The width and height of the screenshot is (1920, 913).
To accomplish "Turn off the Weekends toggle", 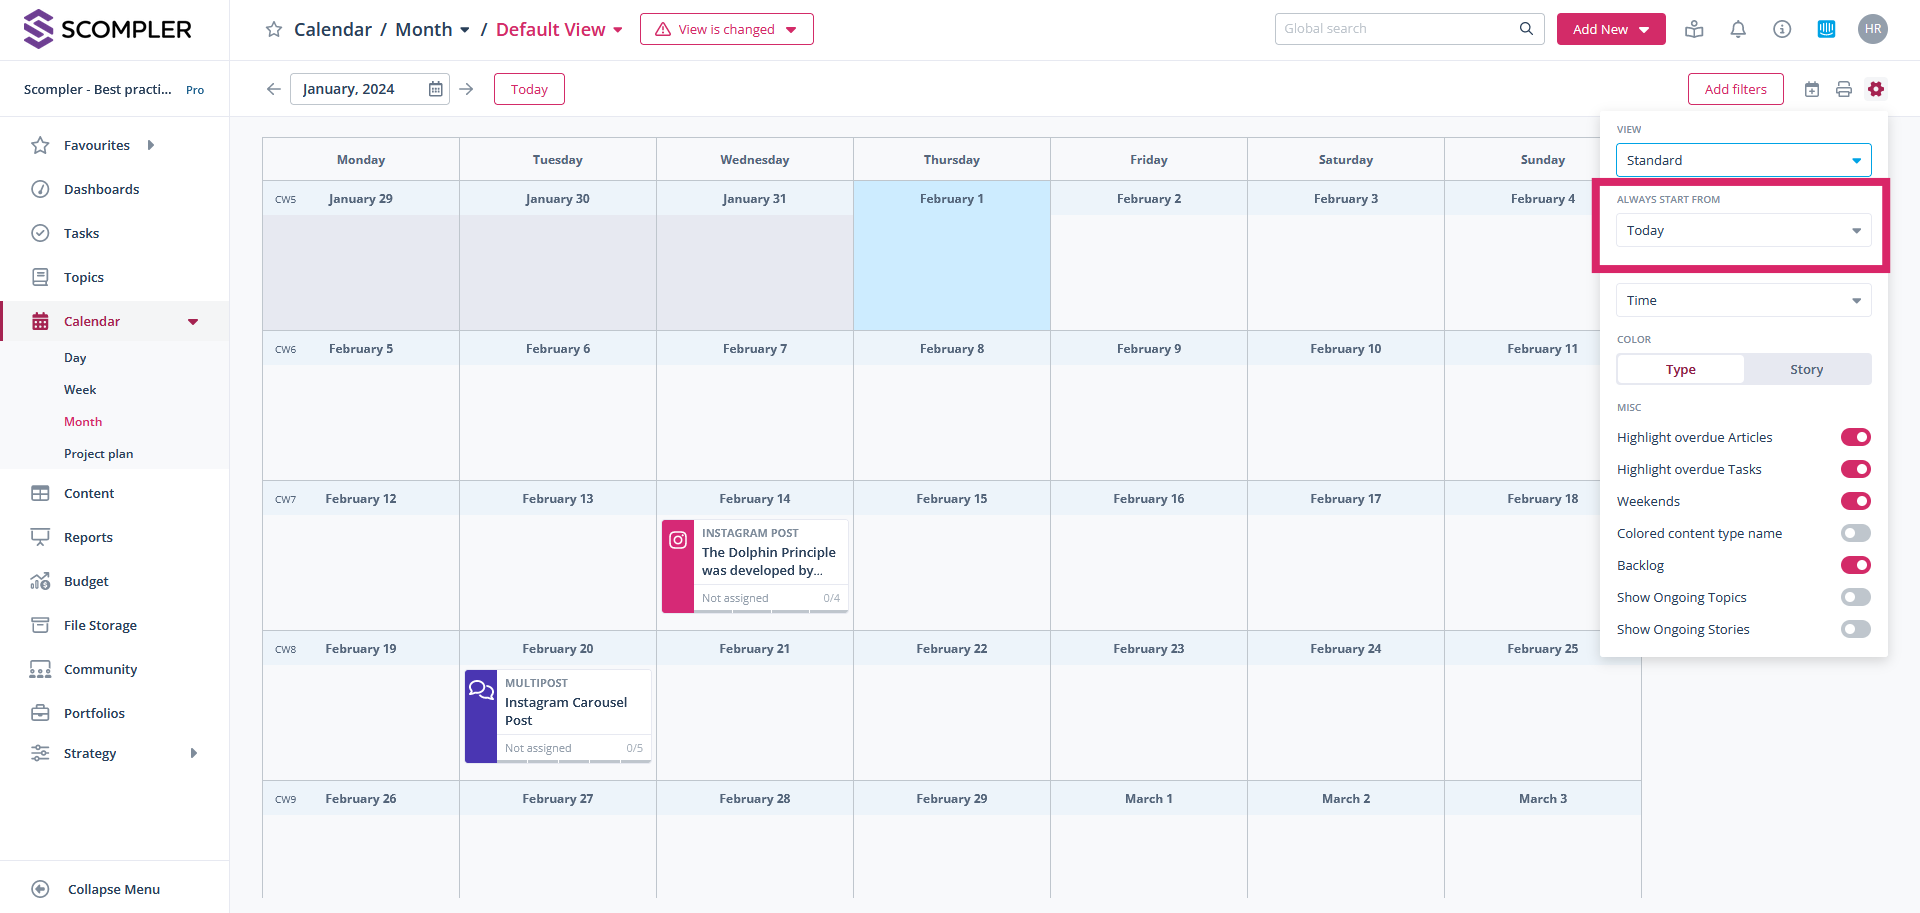I will (x=1855, y=501).
